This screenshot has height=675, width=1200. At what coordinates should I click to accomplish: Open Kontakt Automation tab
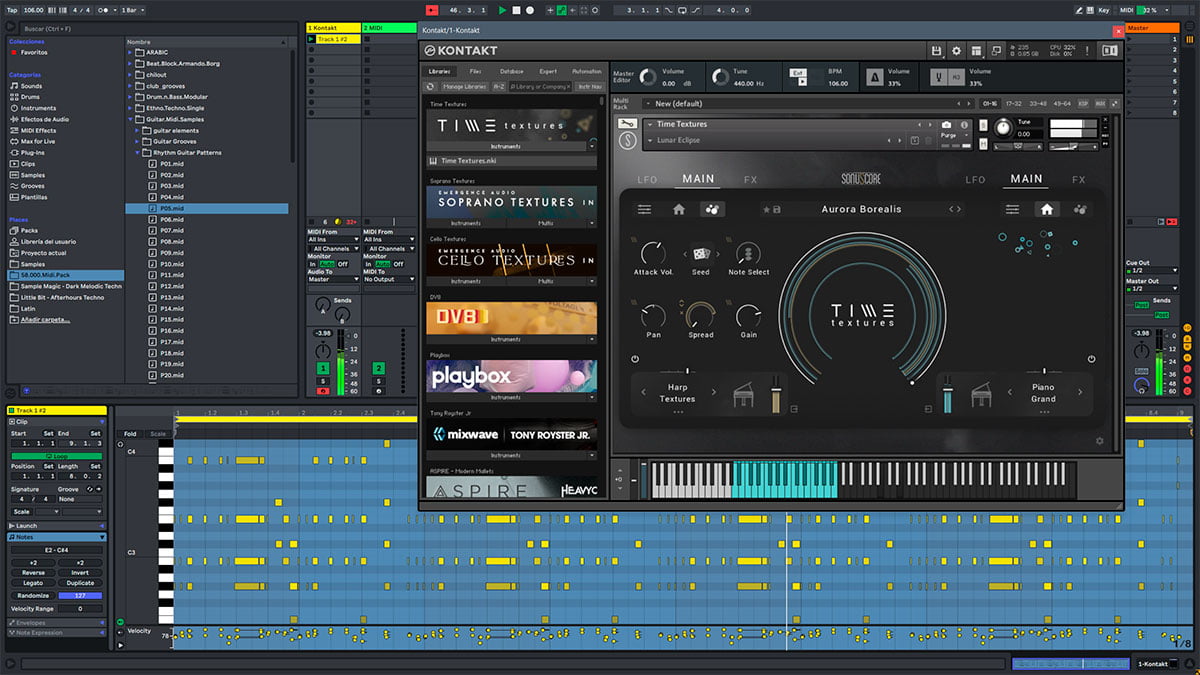[586, 72]
